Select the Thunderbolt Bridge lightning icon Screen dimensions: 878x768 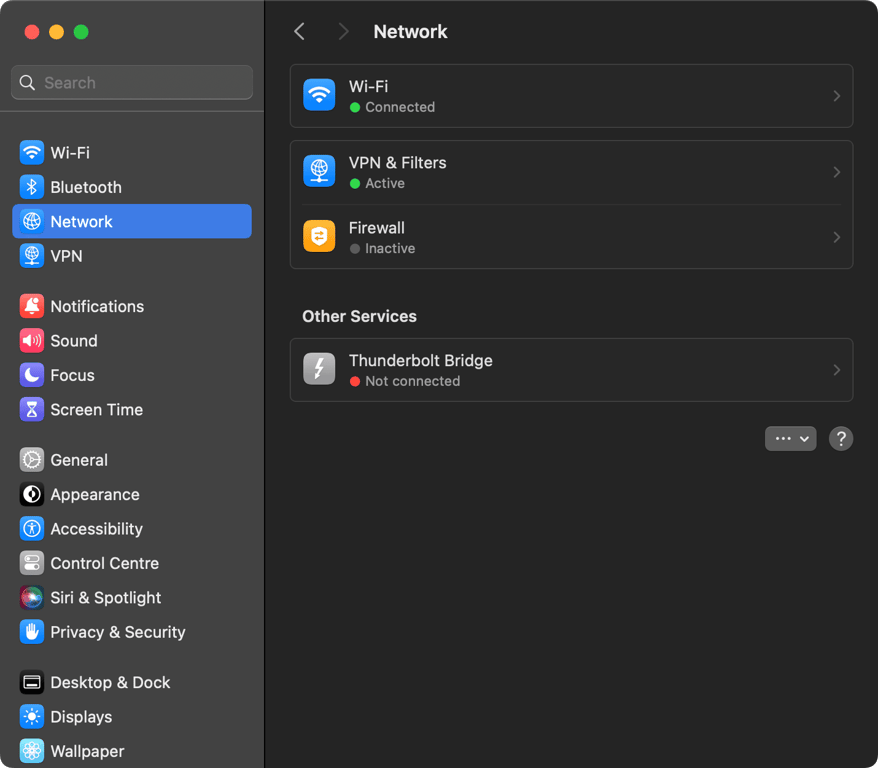point(318,369)
